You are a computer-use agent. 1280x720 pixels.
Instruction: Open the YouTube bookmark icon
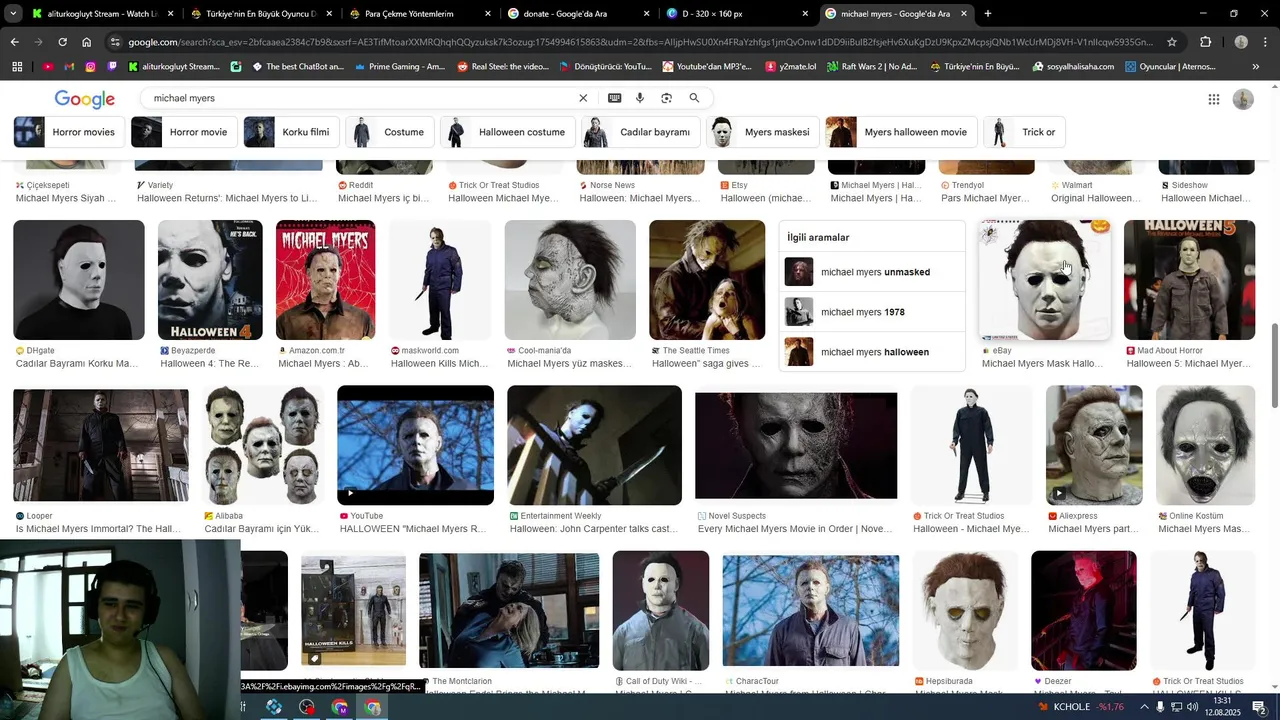(47, 67)
